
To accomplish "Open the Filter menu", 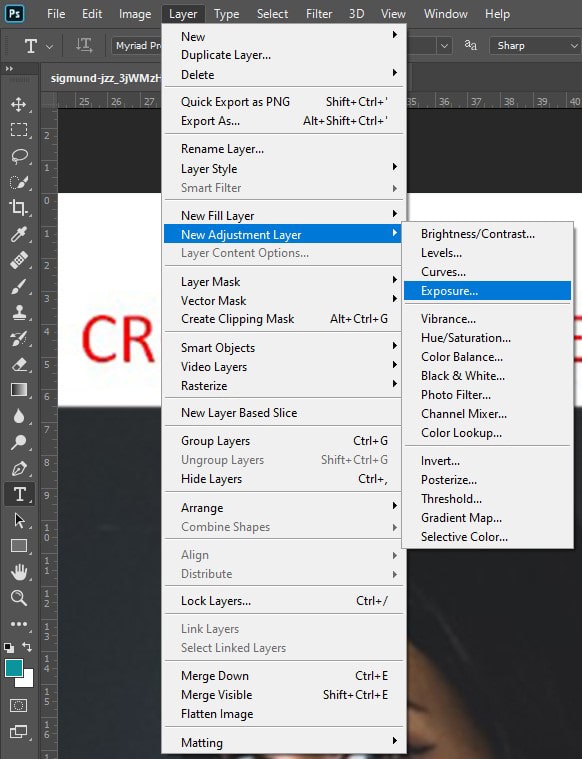I will [x=319, y=14].
